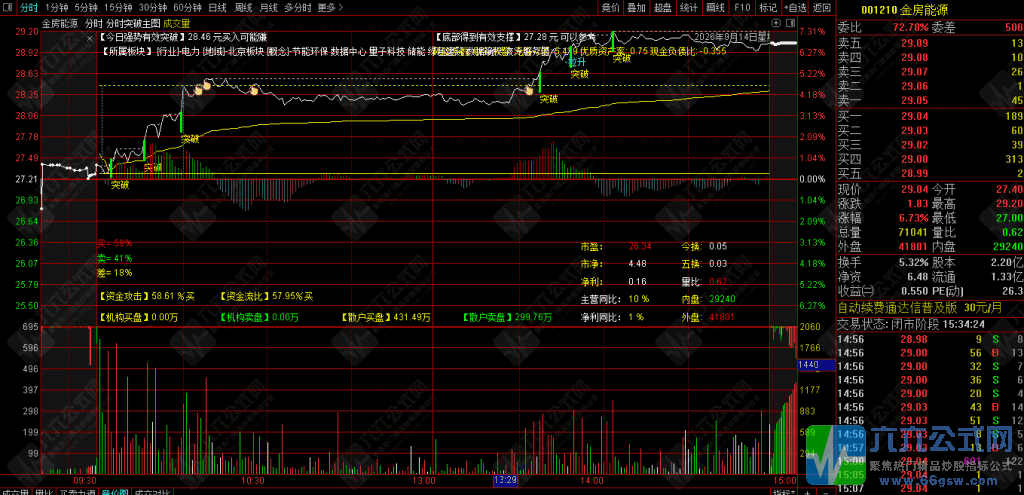Image resolution: width=1024 pixels, height=495 pixels.
Task: Switch to 30分钟 chart
Action: coord(153,8)
